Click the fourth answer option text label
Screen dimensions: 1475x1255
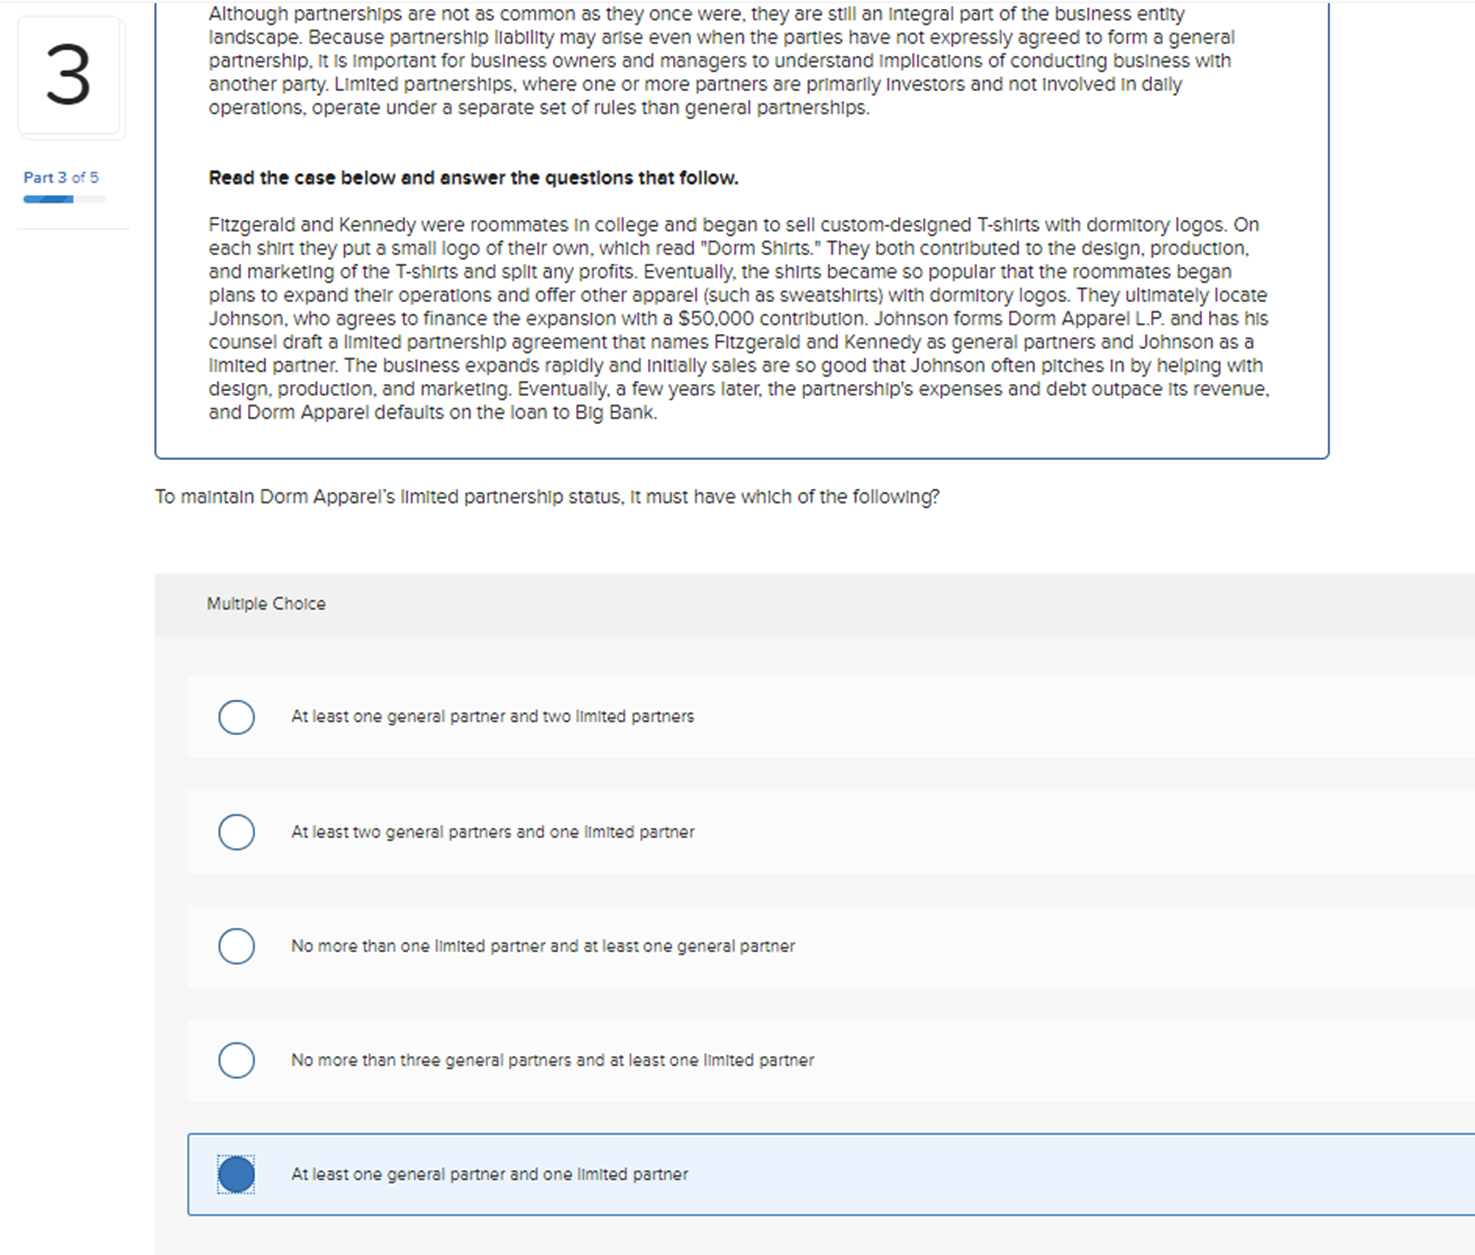(552, 1060)
